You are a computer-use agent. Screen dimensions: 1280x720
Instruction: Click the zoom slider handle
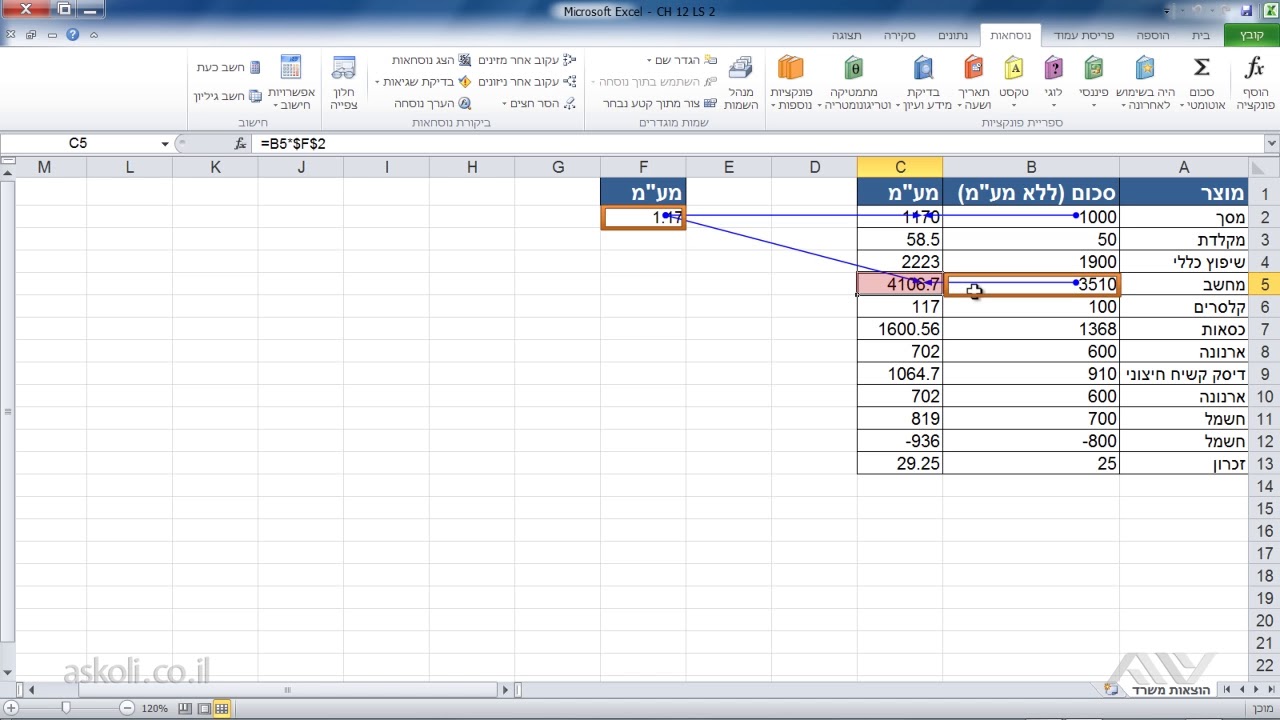tap(66, 708)
